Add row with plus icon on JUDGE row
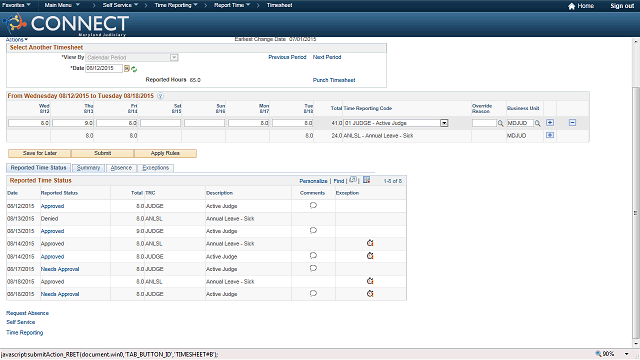The image size is (640, 360). tap(550, 122)
